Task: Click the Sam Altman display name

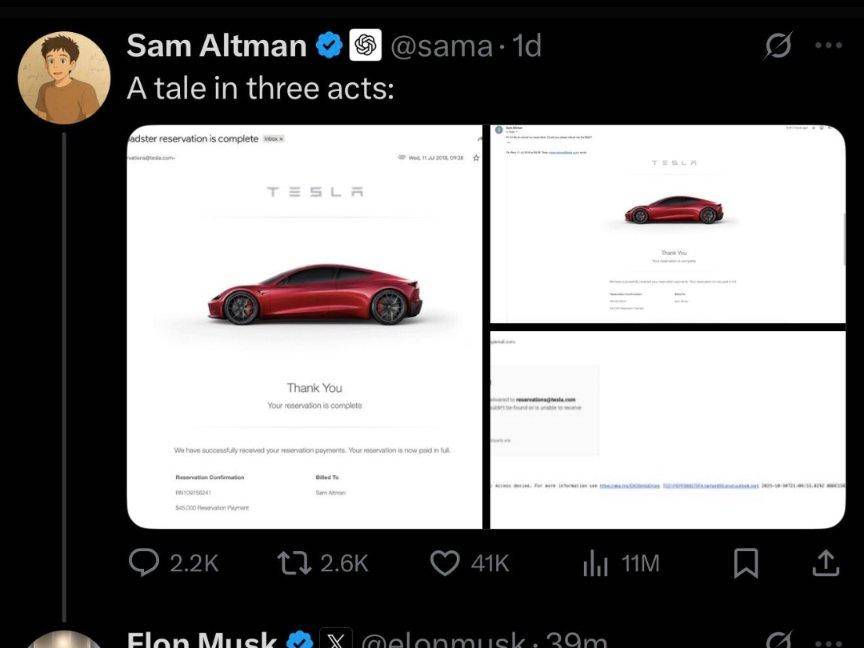Action: (217, 45)
